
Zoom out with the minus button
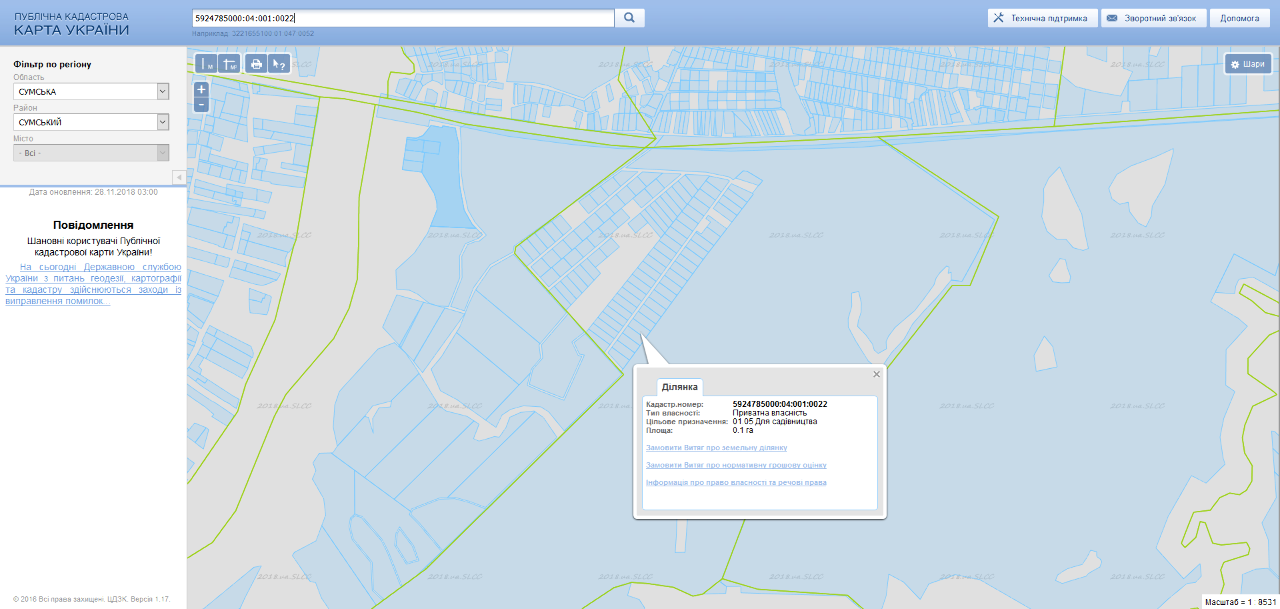coord(201,104)
